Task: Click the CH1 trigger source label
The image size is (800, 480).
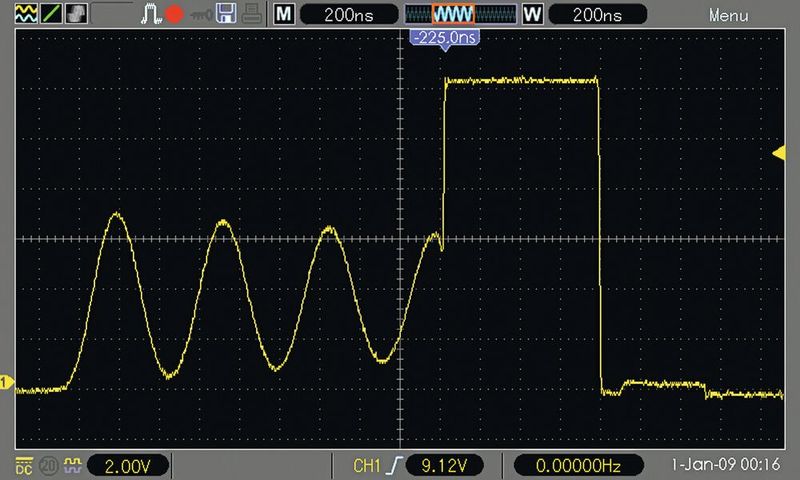Action: pos(368,465)
